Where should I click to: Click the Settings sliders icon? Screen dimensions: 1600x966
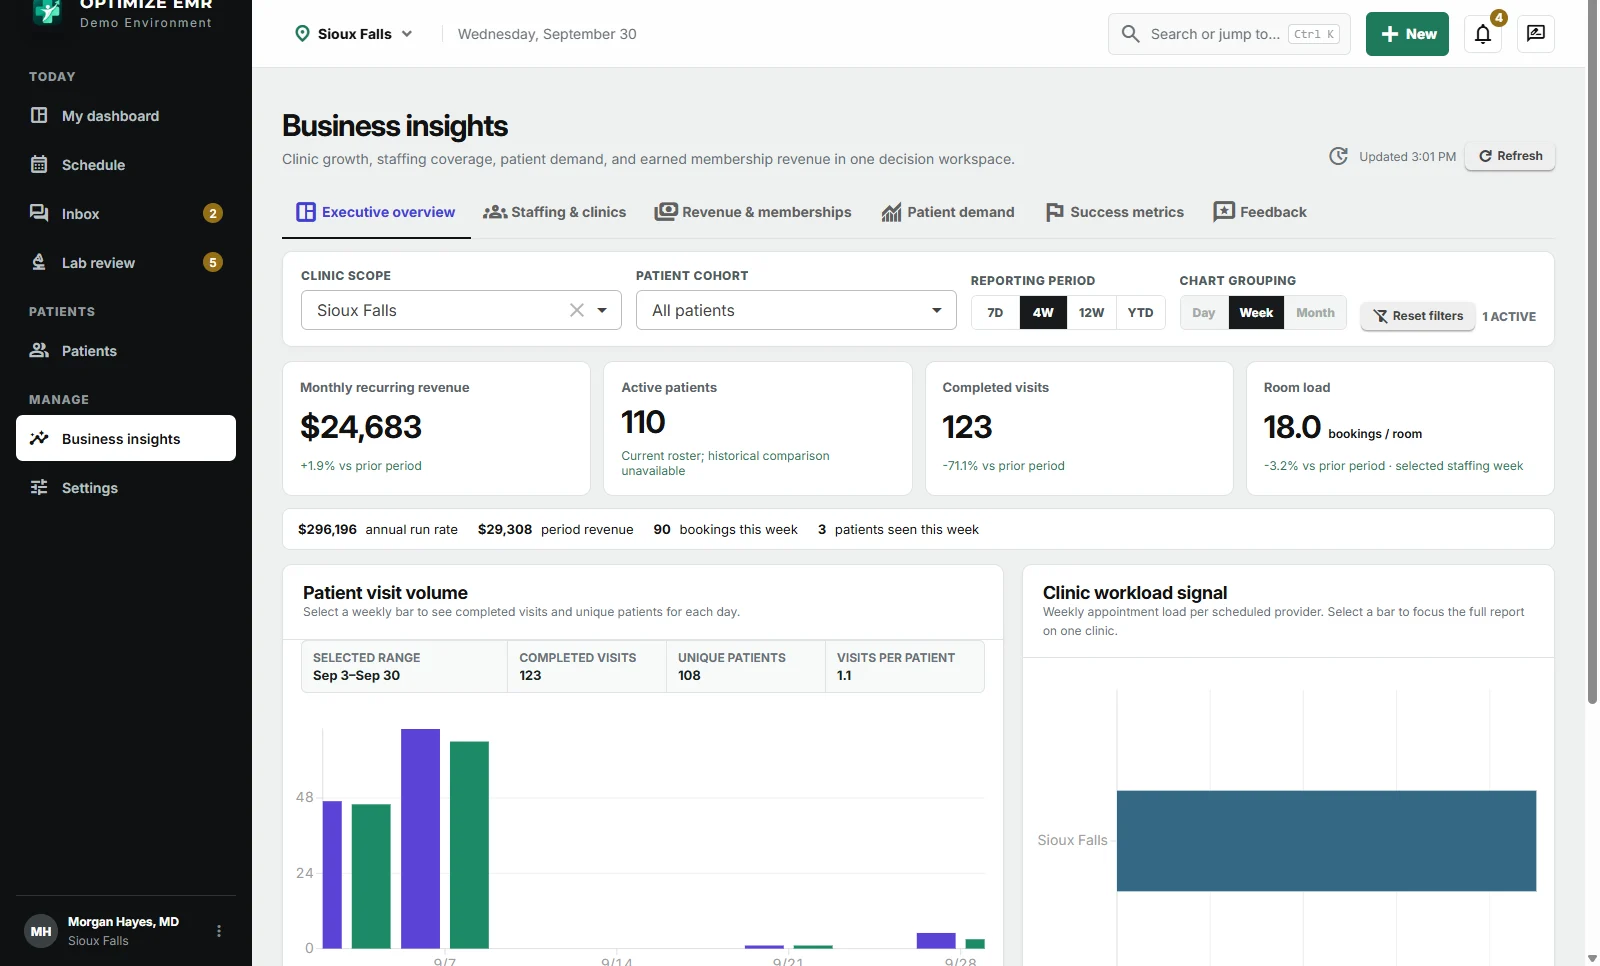(x=39, y=487)
